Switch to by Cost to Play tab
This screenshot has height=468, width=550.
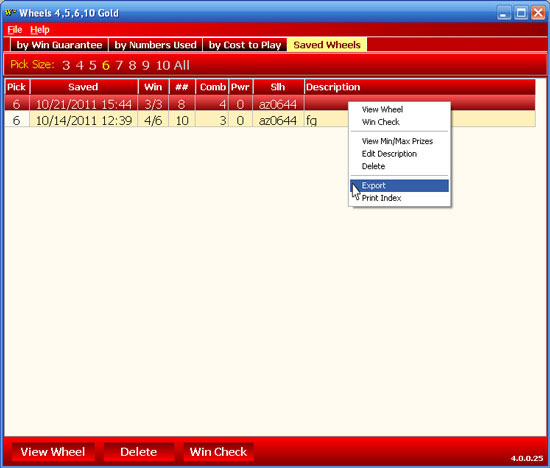(x=245, y=45)
